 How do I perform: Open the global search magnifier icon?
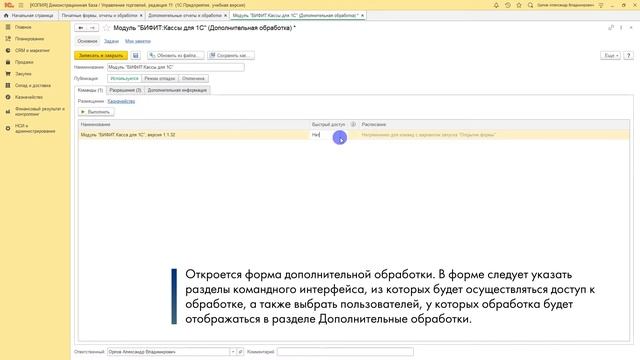(530, 5)
